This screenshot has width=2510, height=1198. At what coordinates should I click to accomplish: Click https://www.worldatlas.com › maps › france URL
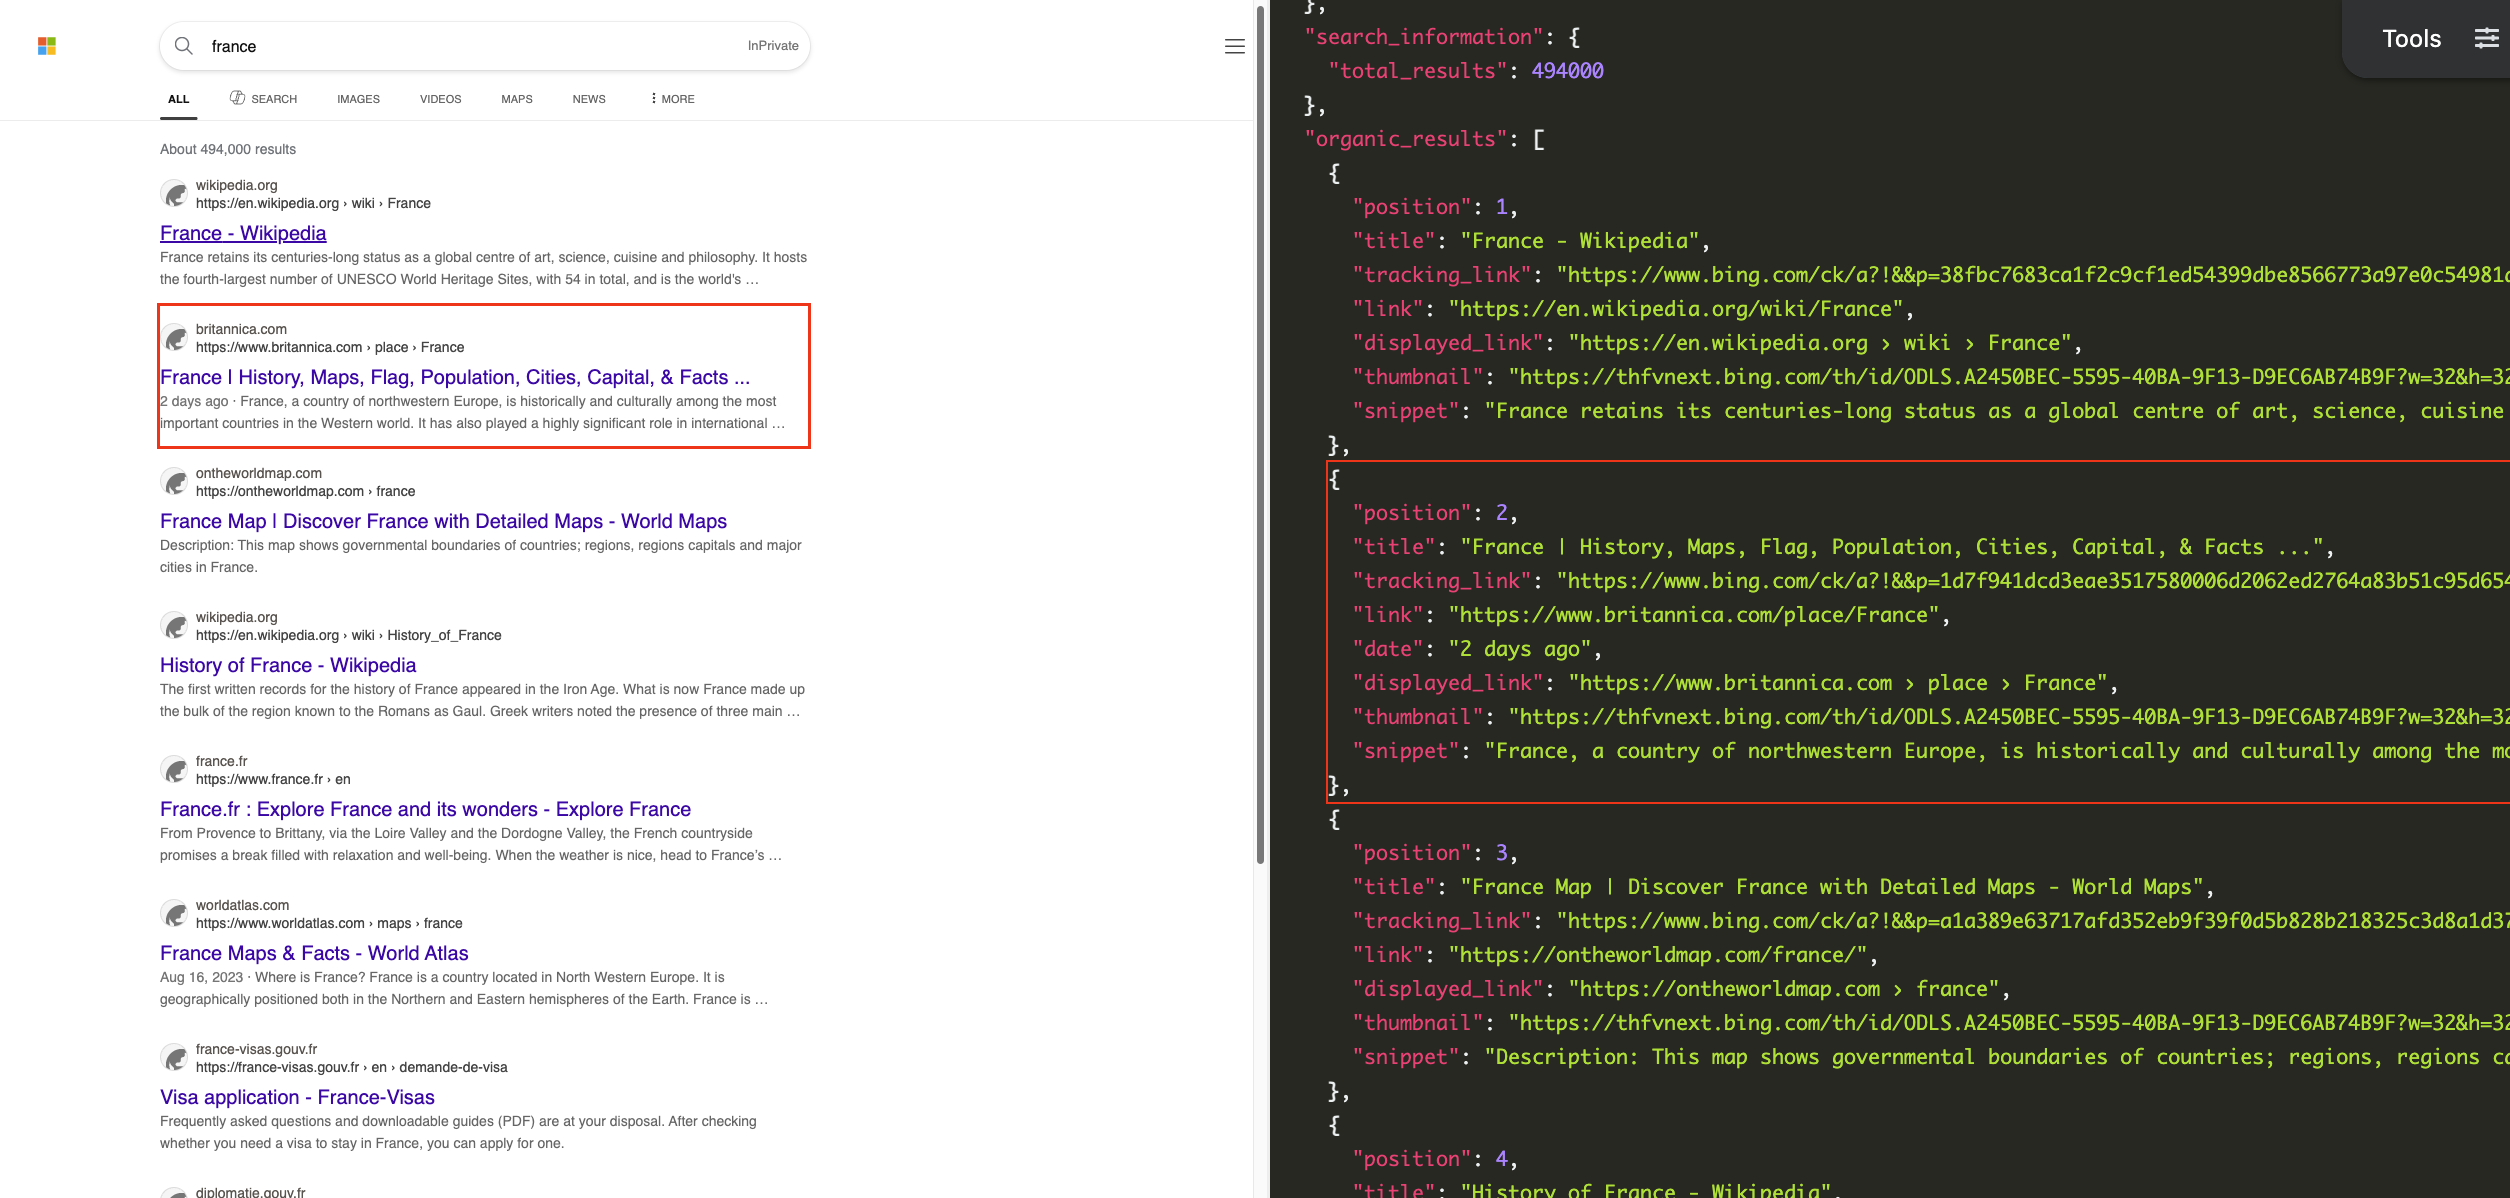[x=329, y=923]
